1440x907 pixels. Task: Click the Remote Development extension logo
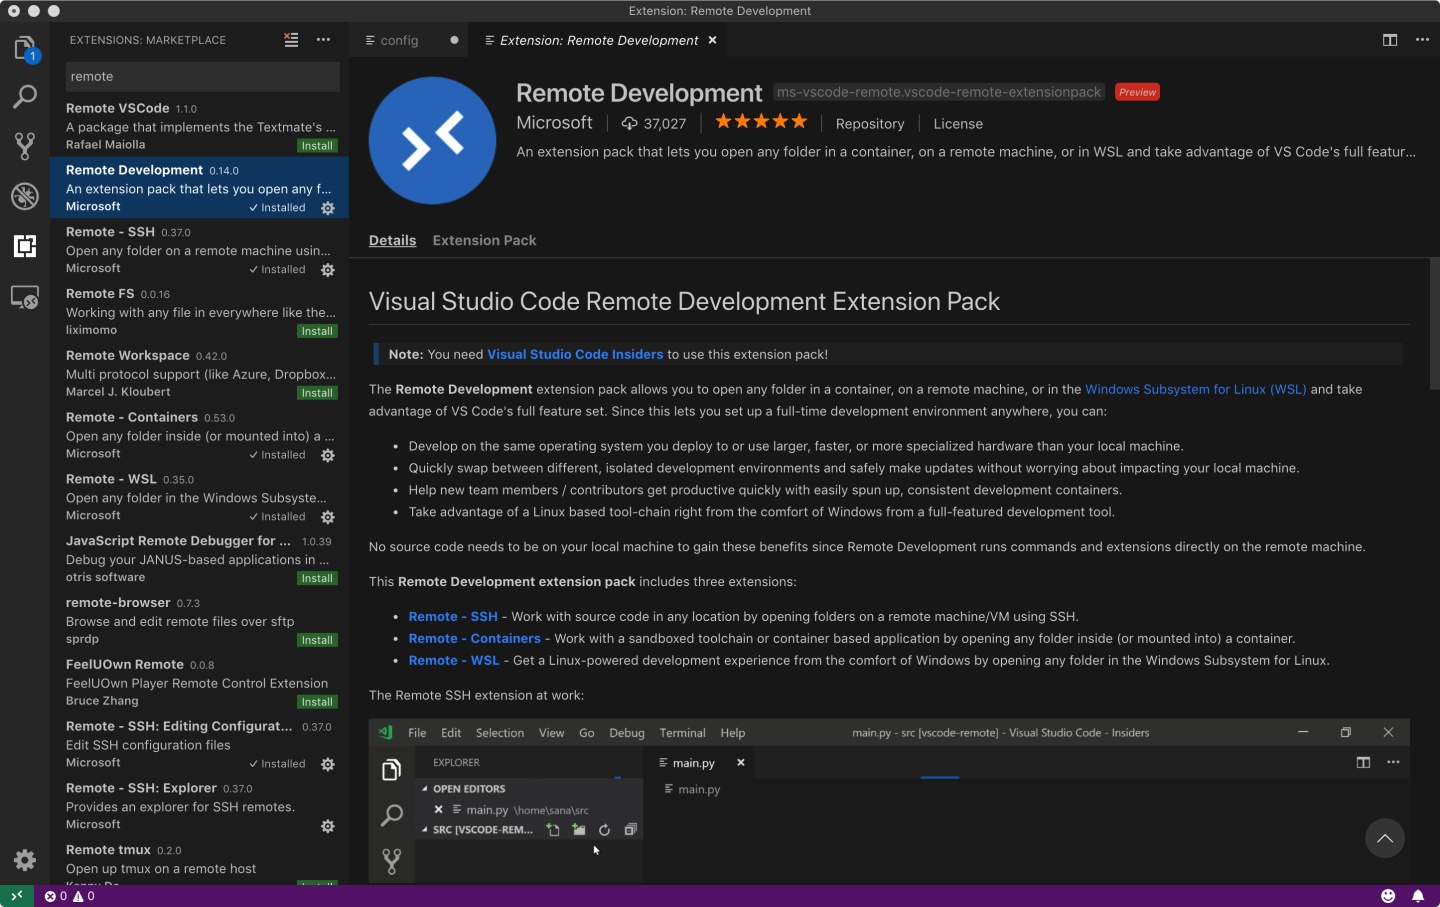pos(432,140)
